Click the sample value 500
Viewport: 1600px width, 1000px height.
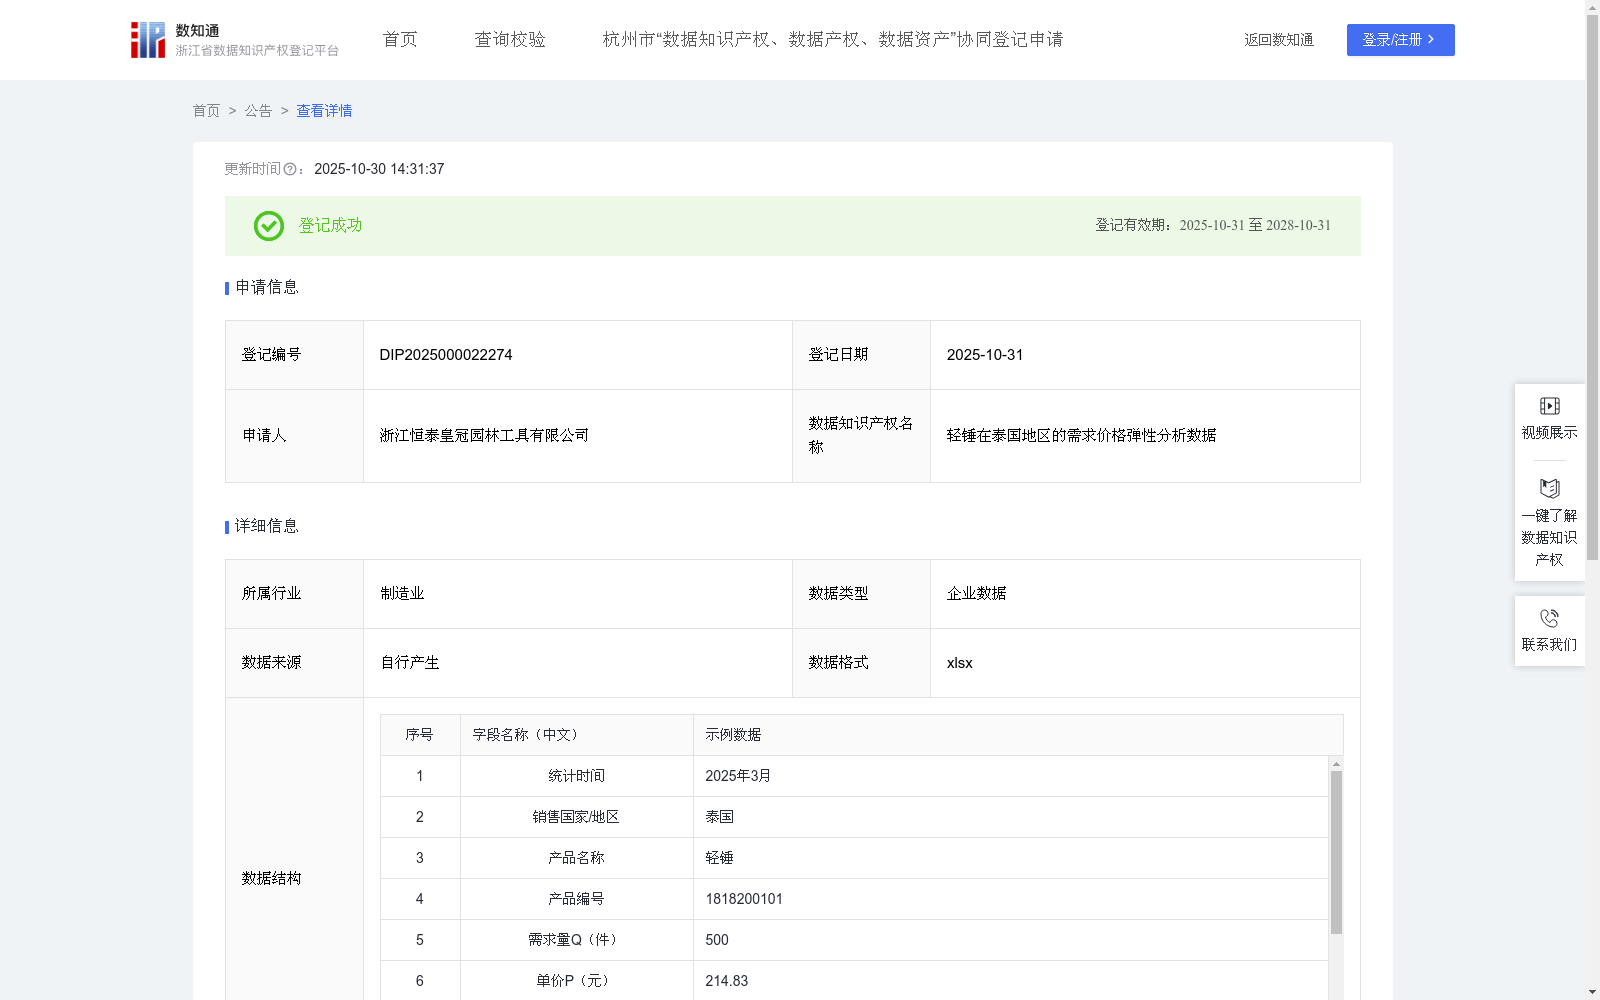coord(717,940)
